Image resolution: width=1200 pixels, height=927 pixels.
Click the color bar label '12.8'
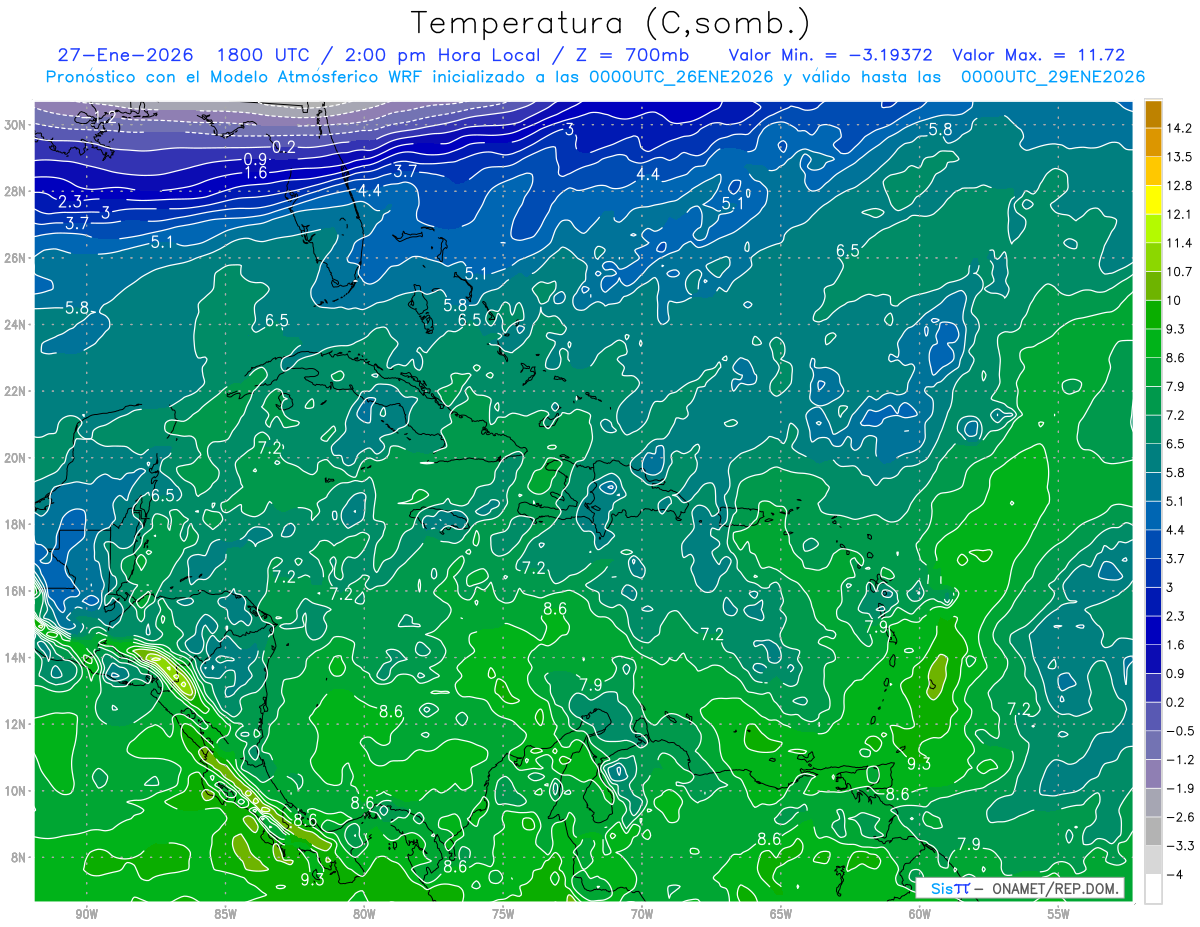pos(1179,186)
